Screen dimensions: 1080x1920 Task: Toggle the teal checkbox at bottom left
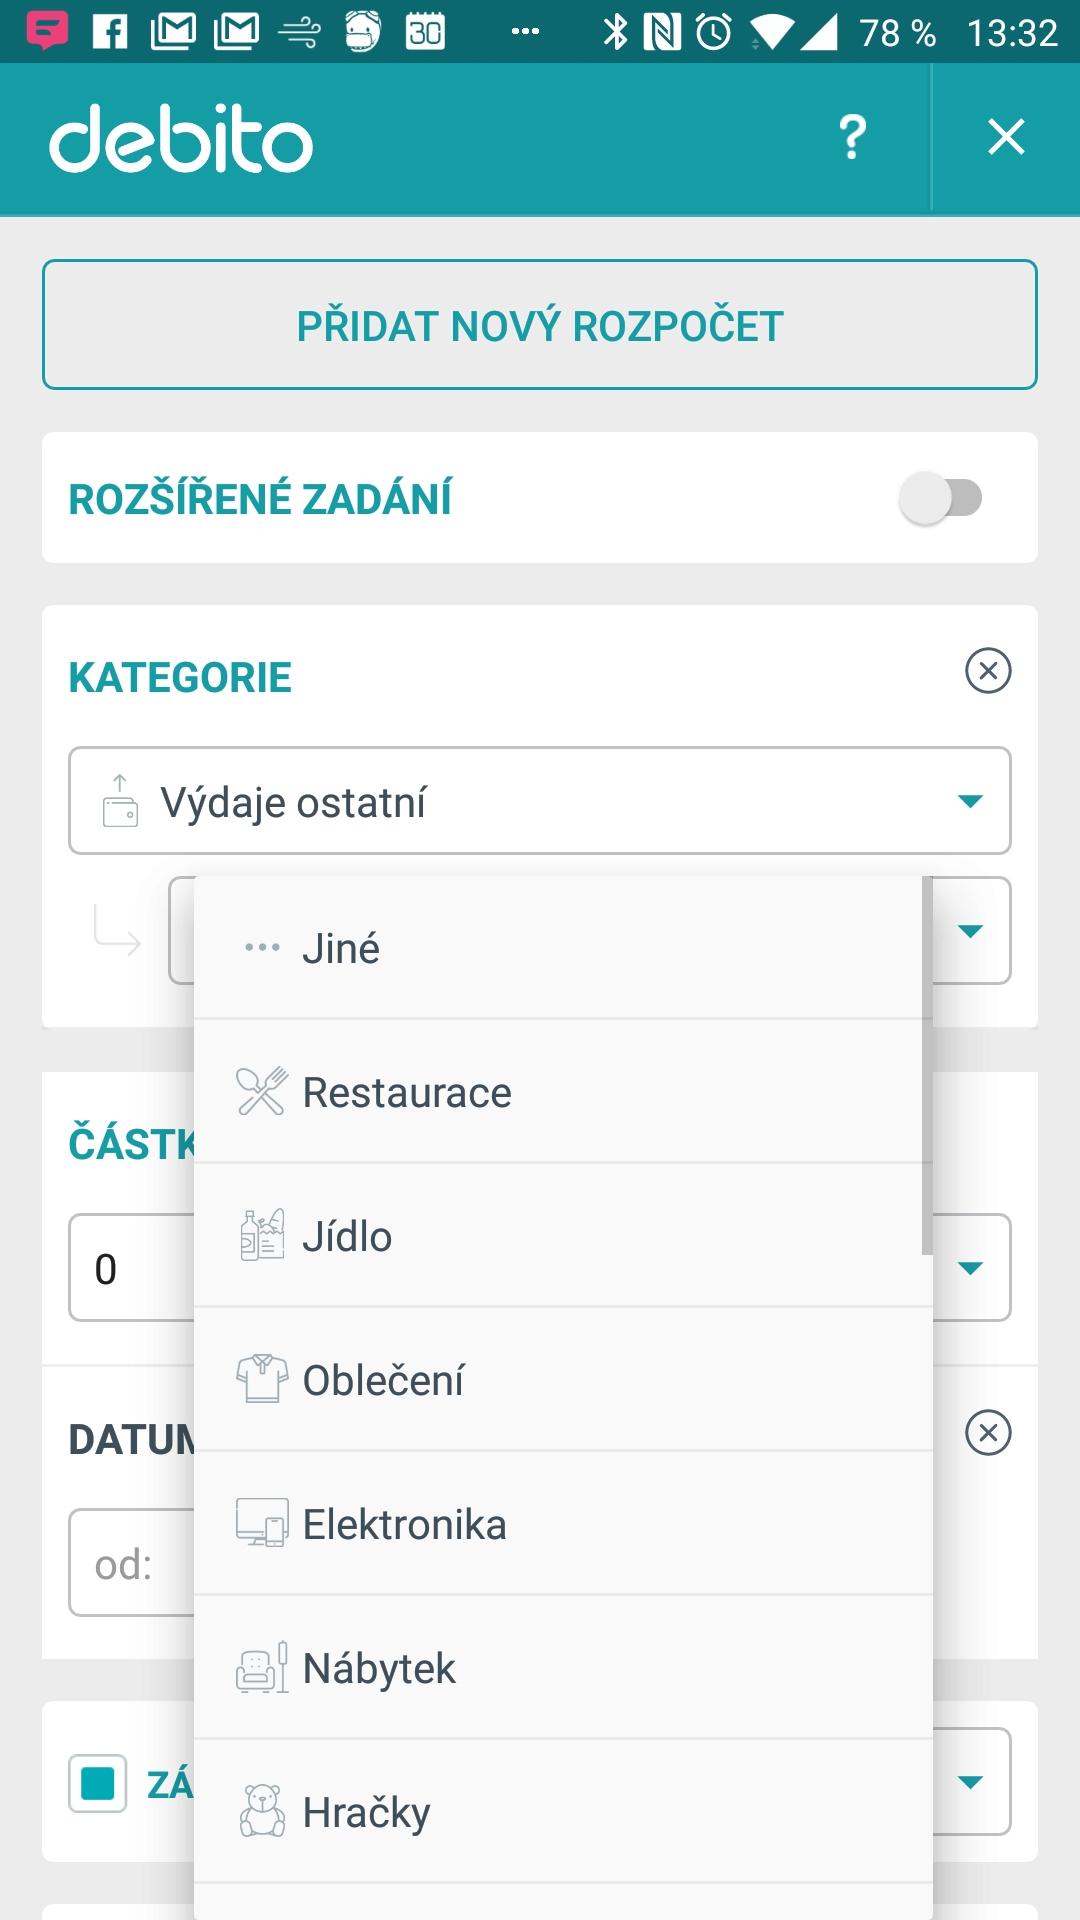click(98, 1783)
